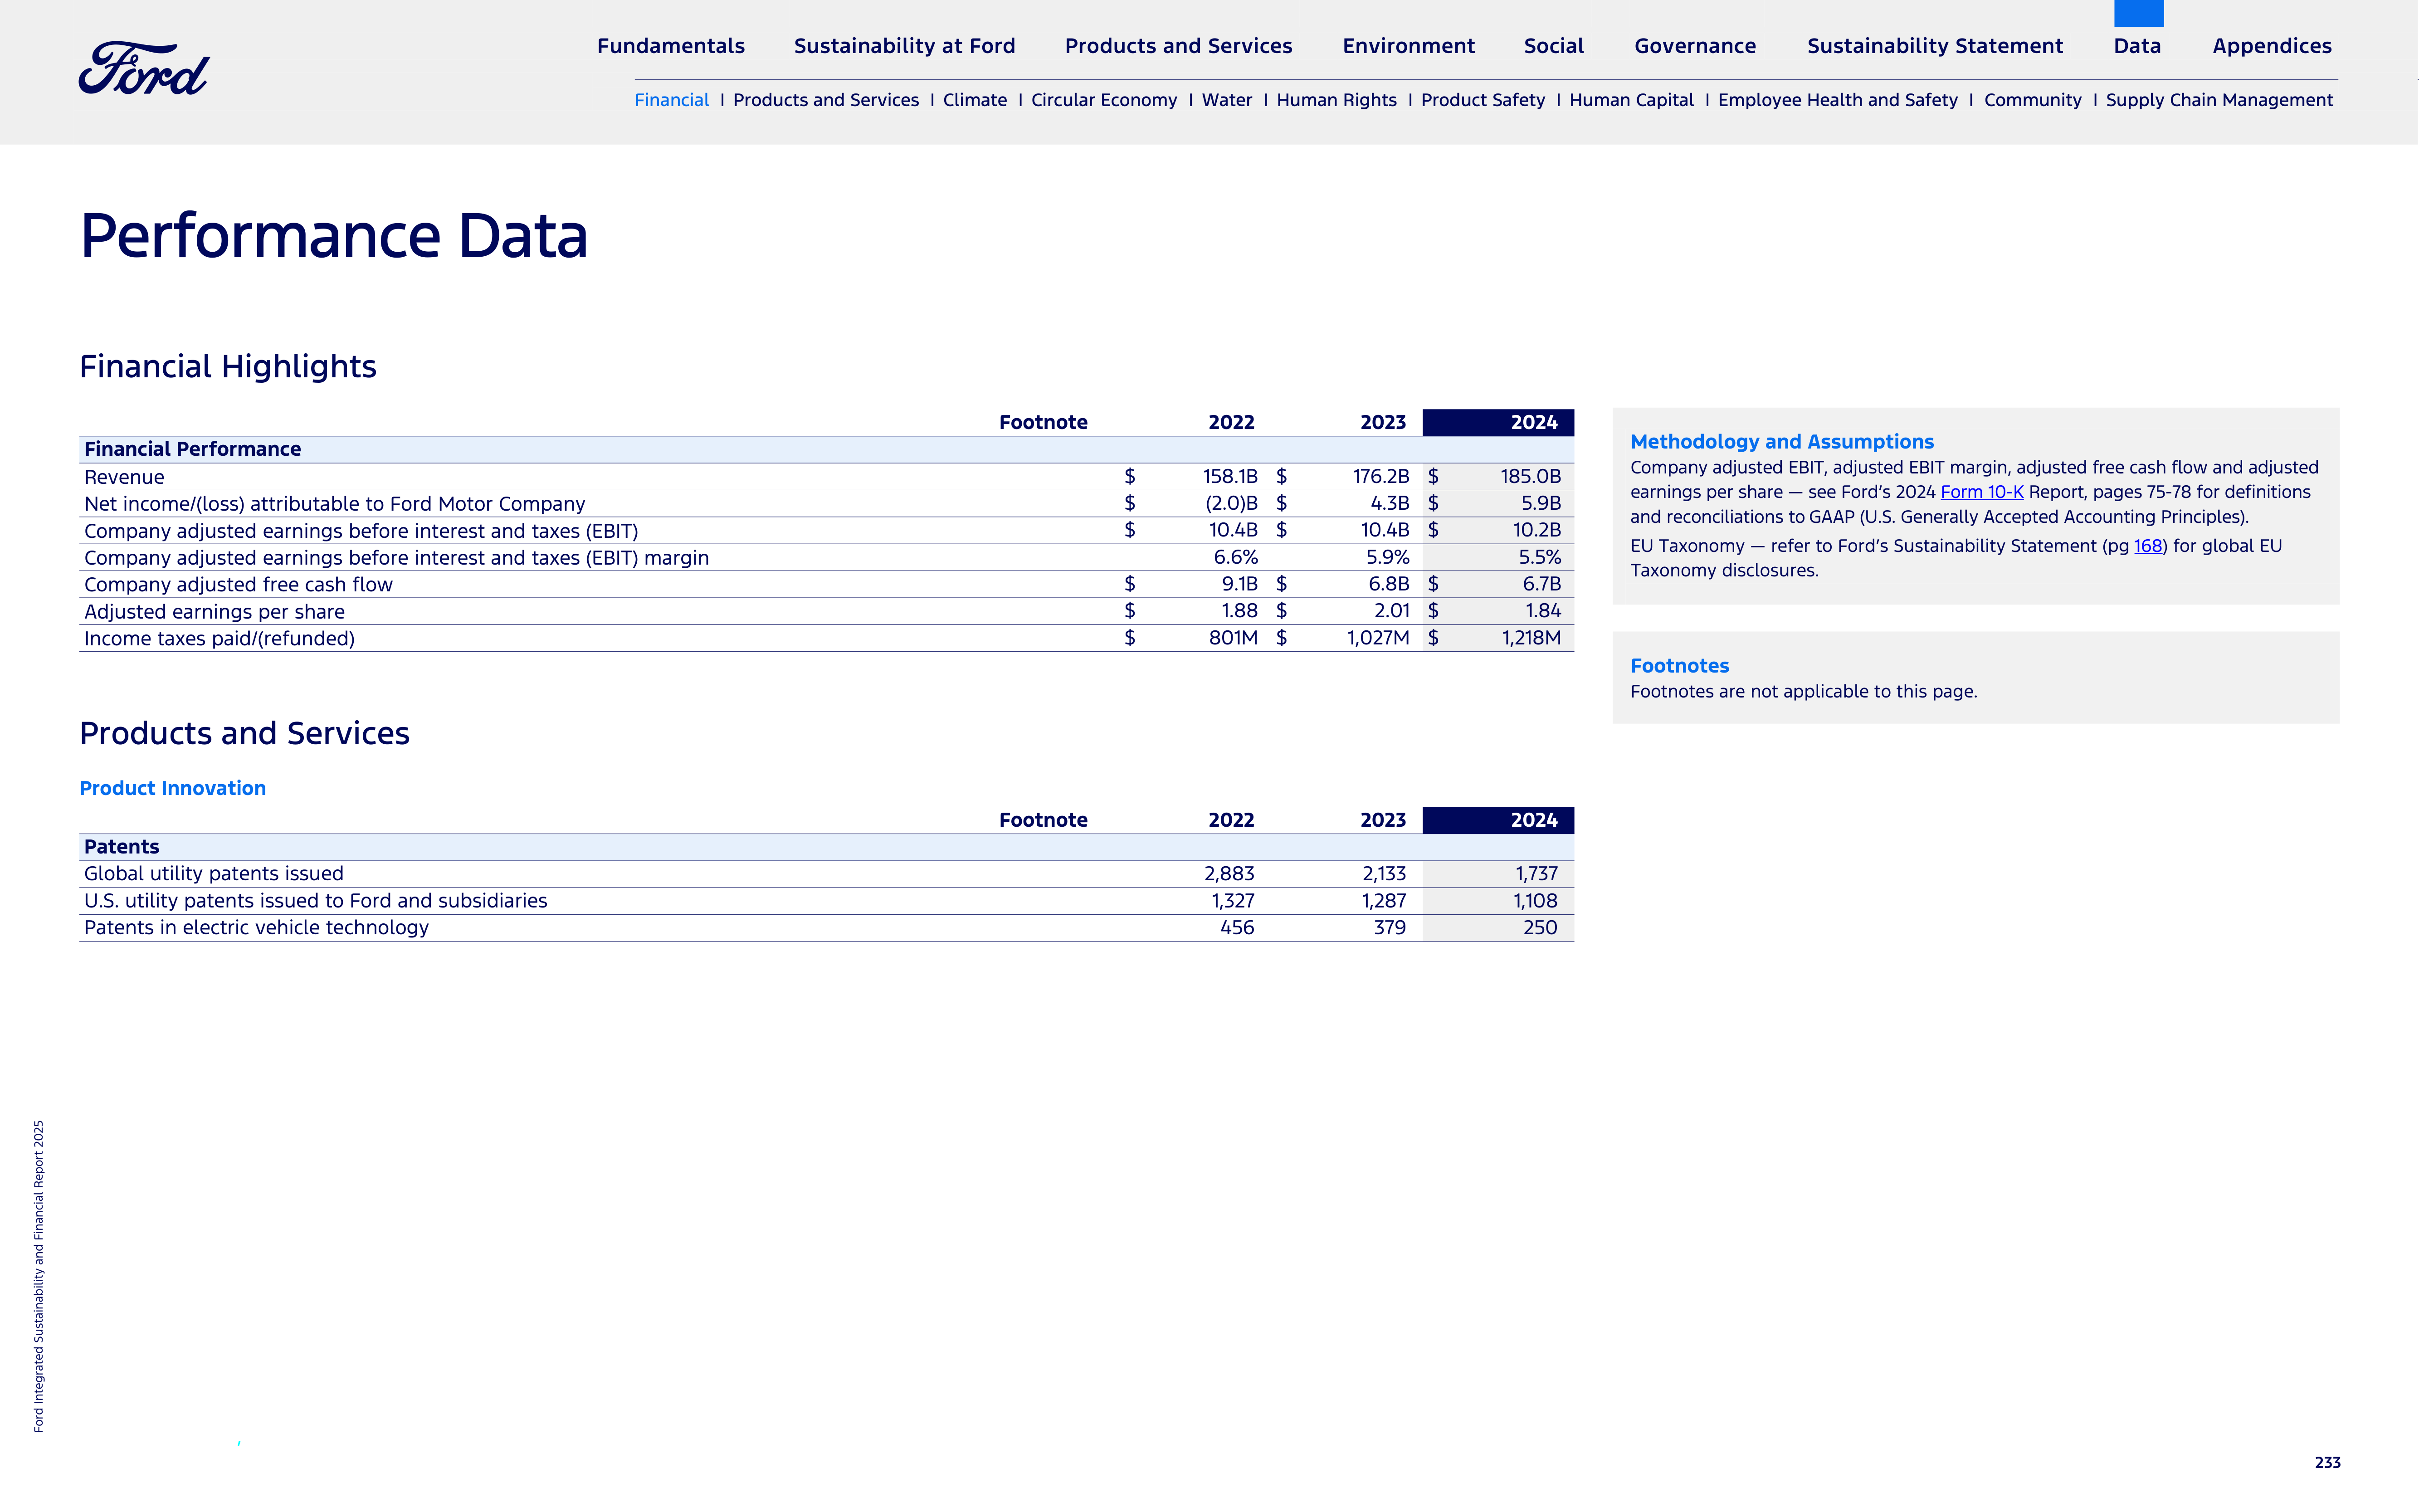This screenshot has height=1512, width=2419.
Task: Open the Appendices section
Action: coord(2271,46)
